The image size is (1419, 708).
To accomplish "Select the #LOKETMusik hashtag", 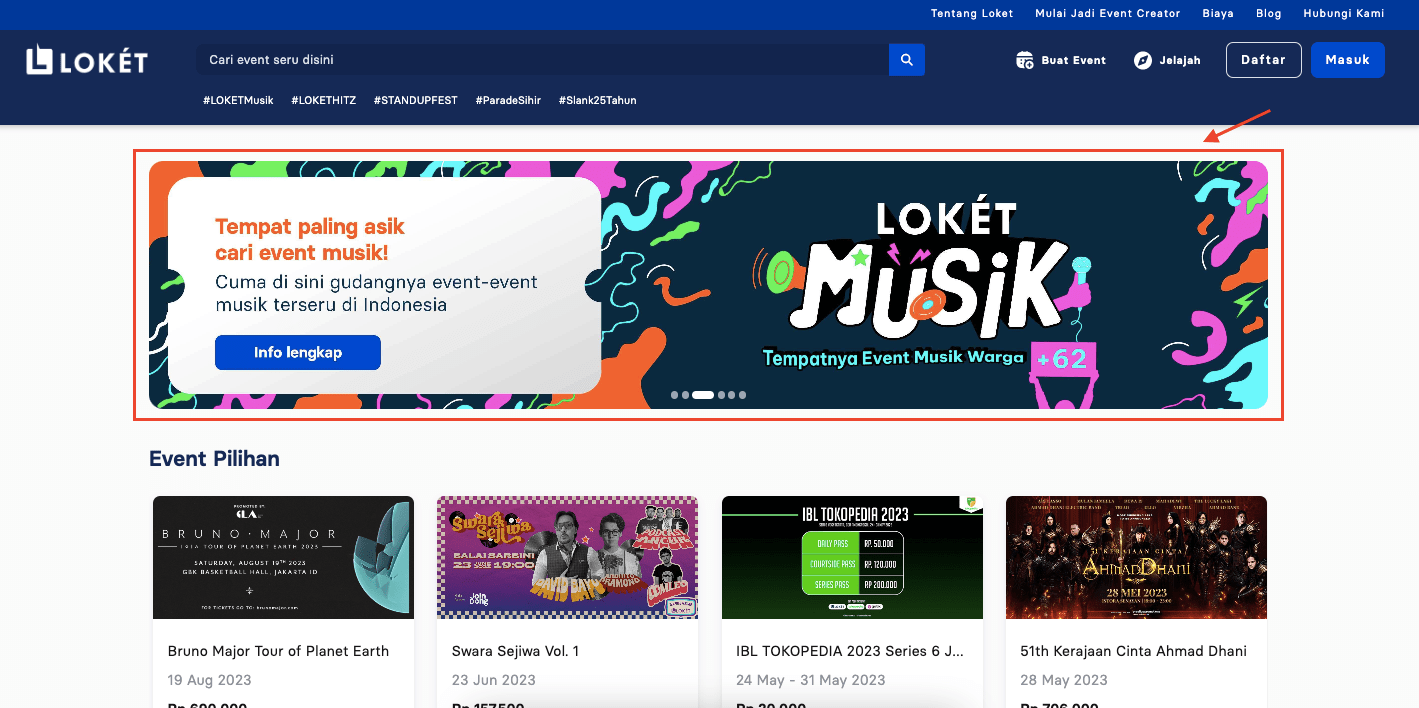I will [x=237, y=100].
